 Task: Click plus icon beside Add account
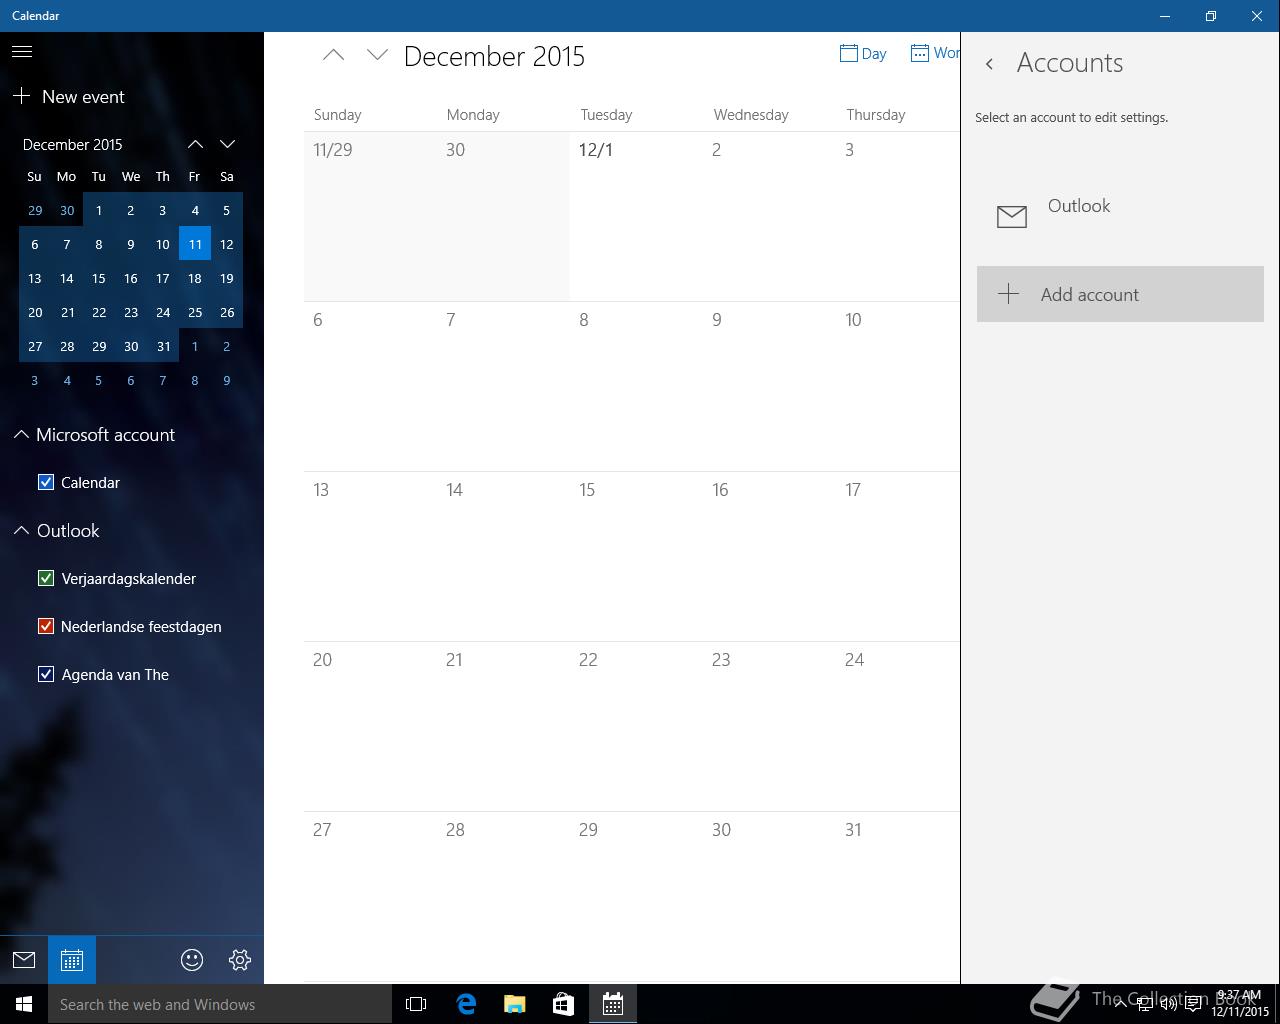(x=1009, y=294)
